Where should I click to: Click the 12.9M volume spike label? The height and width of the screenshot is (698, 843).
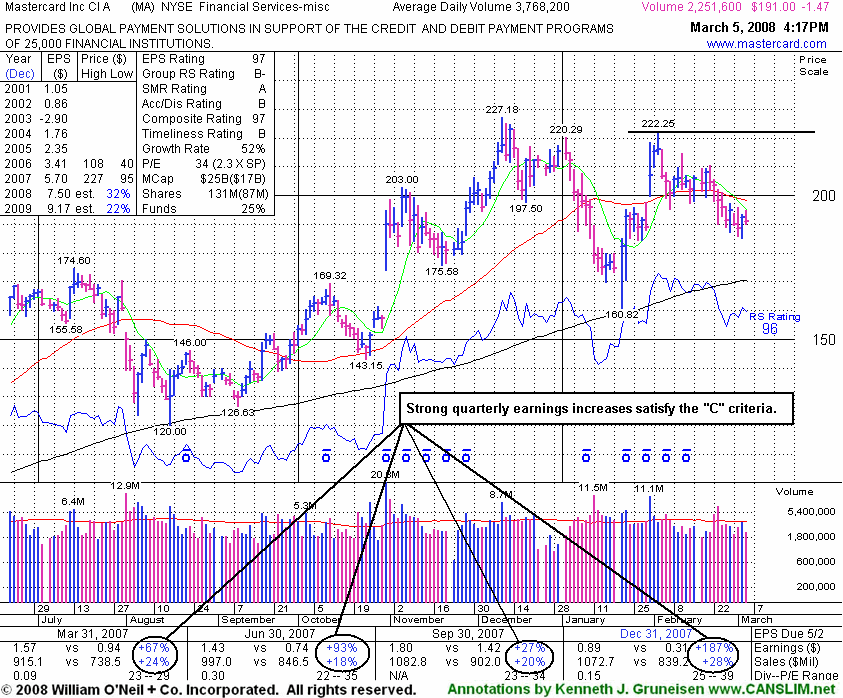click(125, 486)
